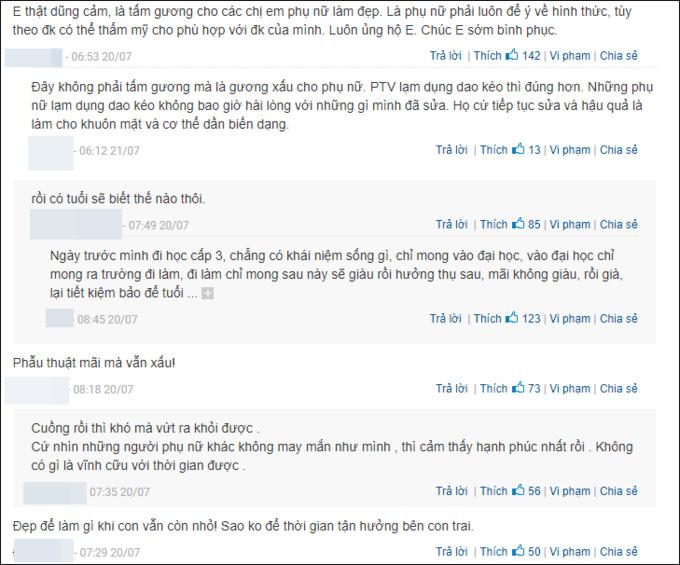
Task: Reply to the 'Phẫu thuật mãi mà vẫn xấu' comment
Action: click(x=452, y=388)
